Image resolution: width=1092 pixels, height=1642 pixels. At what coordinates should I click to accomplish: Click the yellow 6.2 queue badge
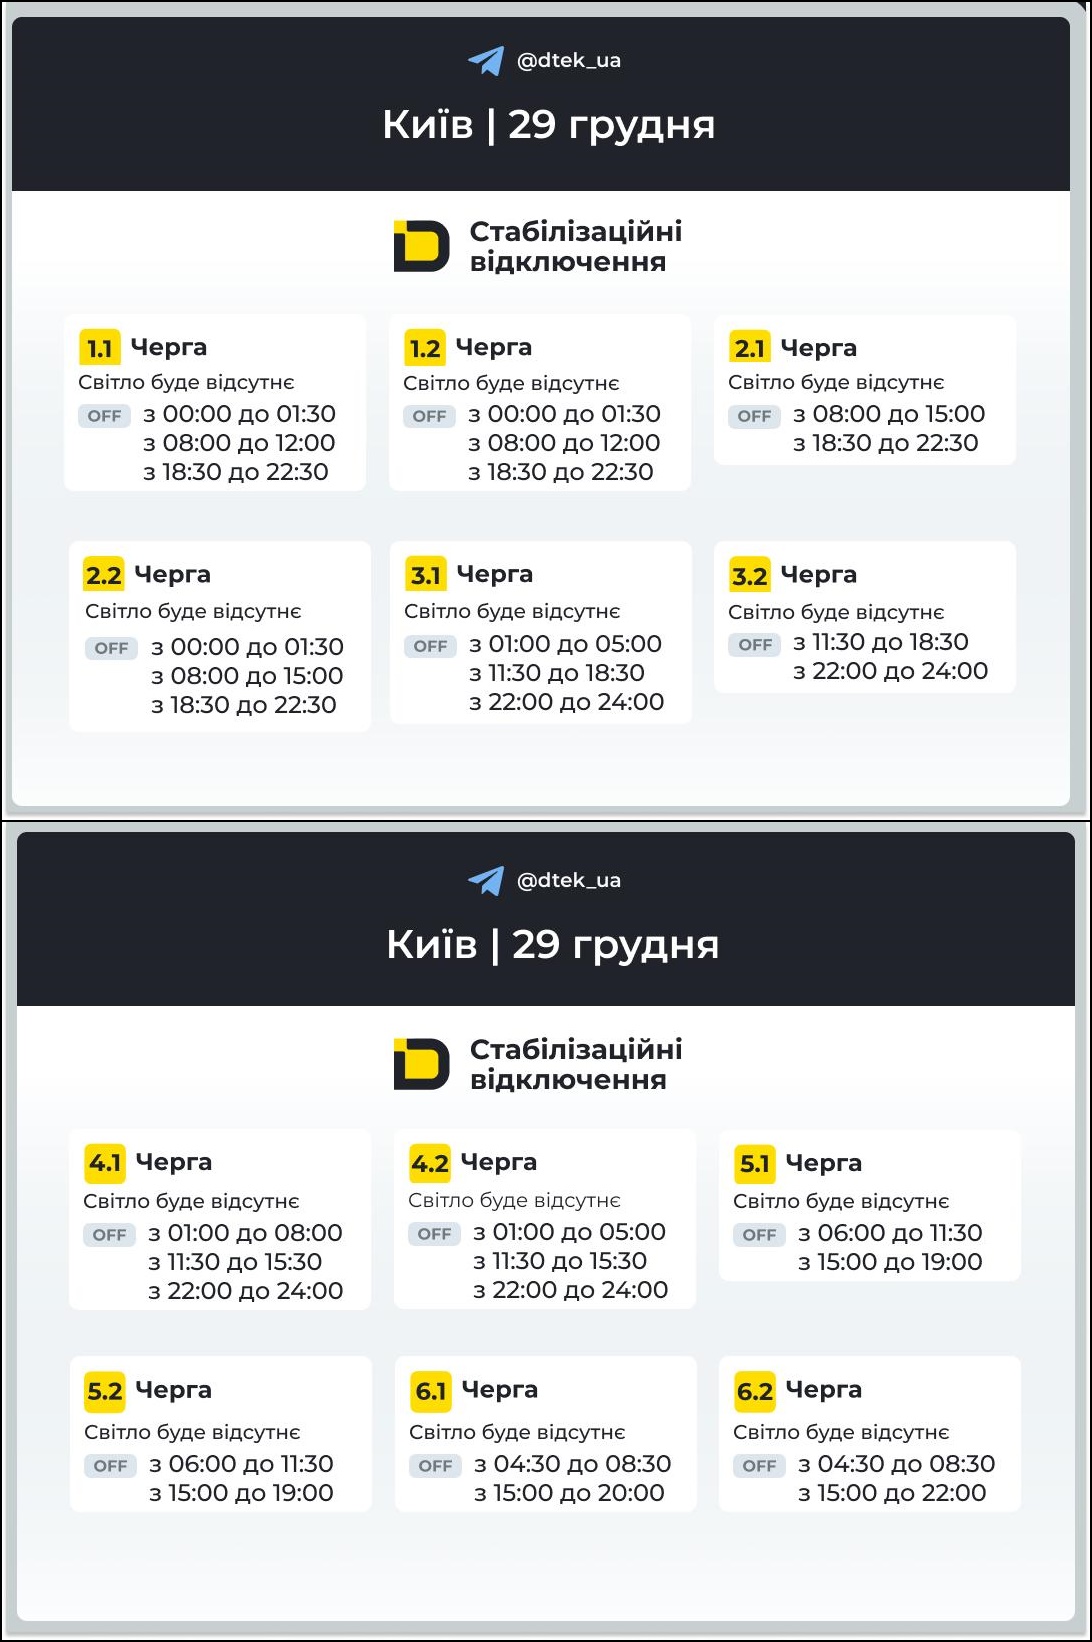coord(755,1391)
